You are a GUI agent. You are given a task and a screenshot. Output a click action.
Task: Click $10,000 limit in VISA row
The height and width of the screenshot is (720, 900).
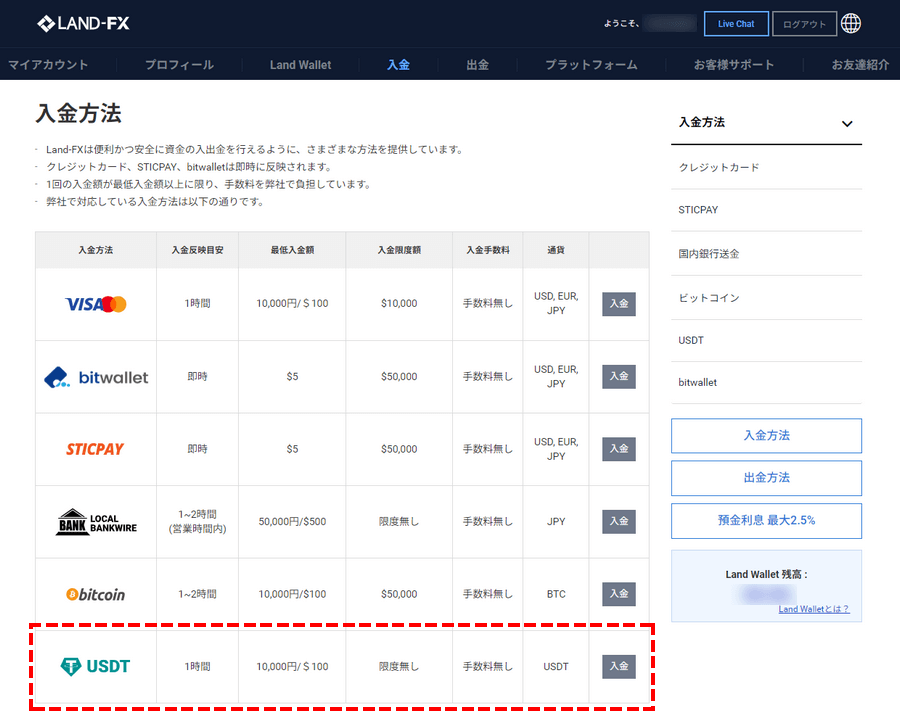tap(399, 304)
